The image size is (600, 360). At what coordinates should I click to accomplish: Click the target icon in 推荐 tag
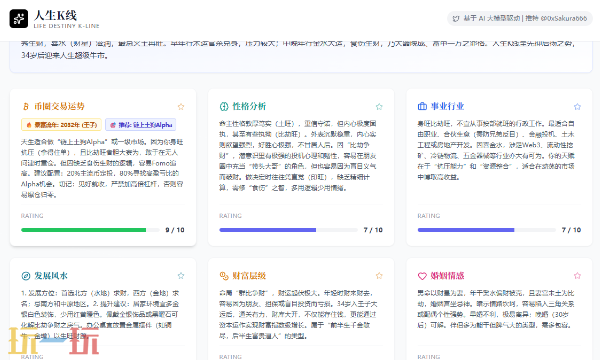pyautogui.click(x=113, y=125)
